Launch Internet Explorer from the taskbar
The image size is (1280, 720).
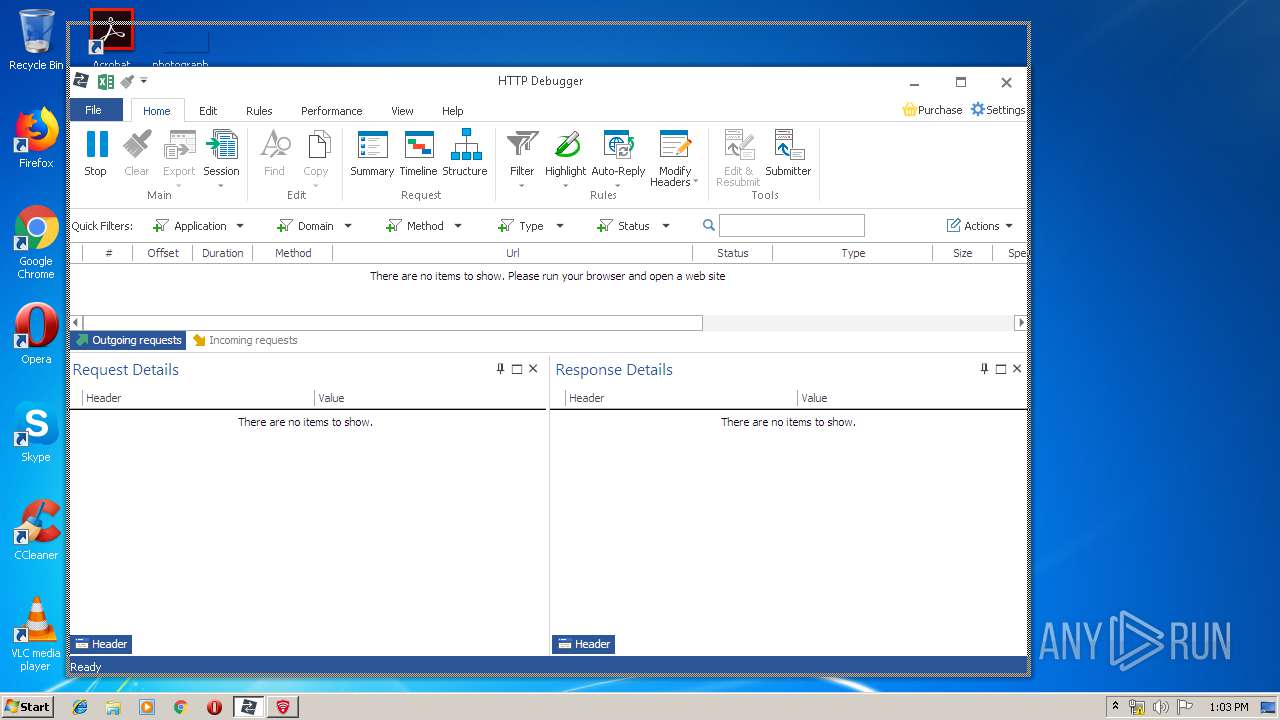(80, 707)
